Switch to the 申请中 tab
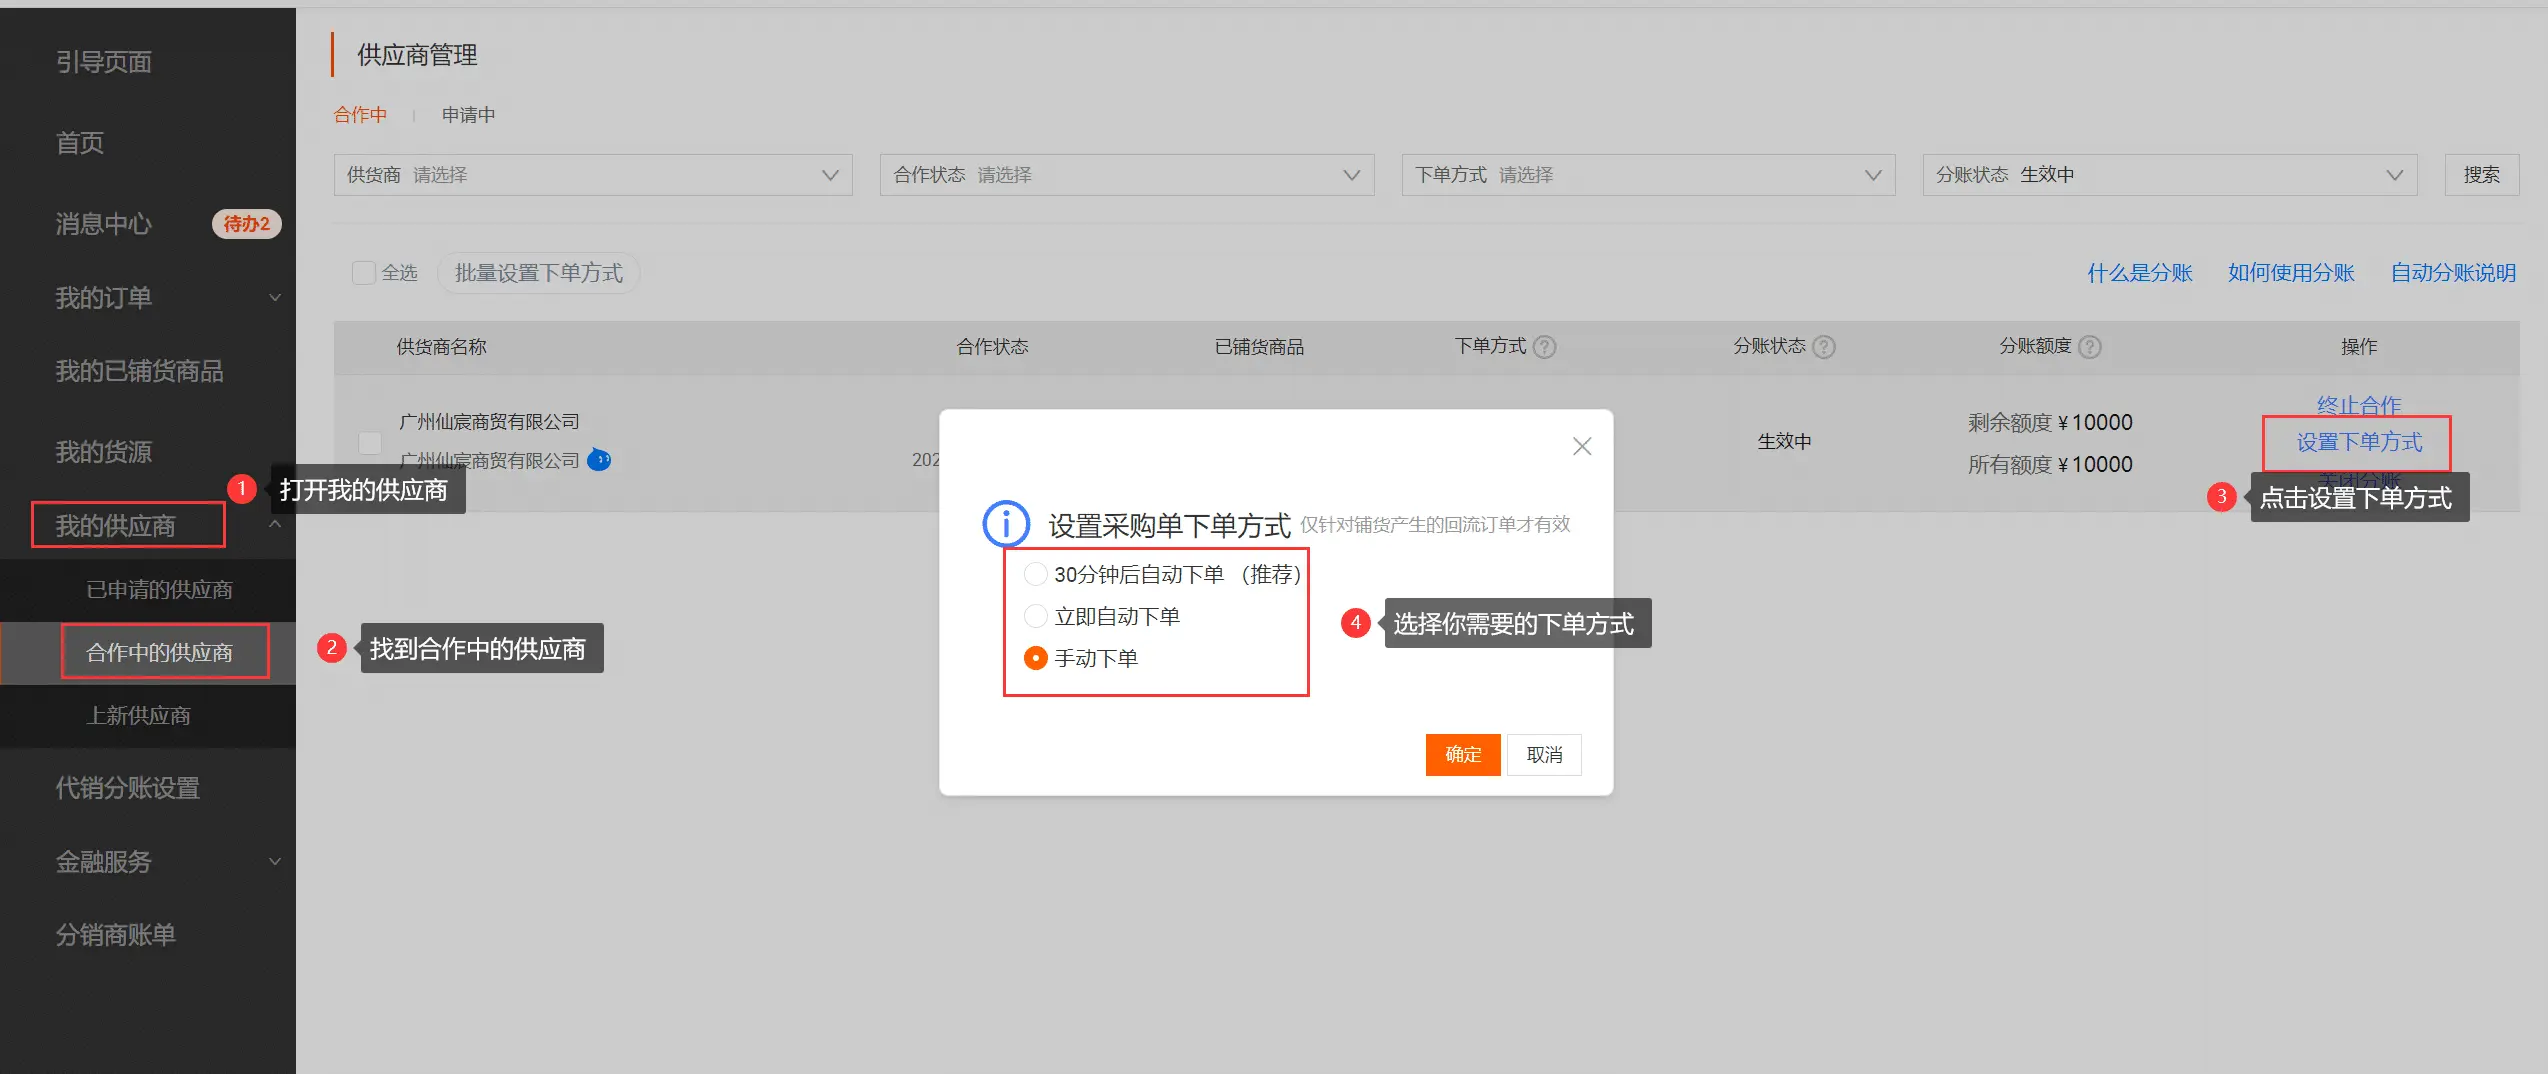 pos(467,114)
